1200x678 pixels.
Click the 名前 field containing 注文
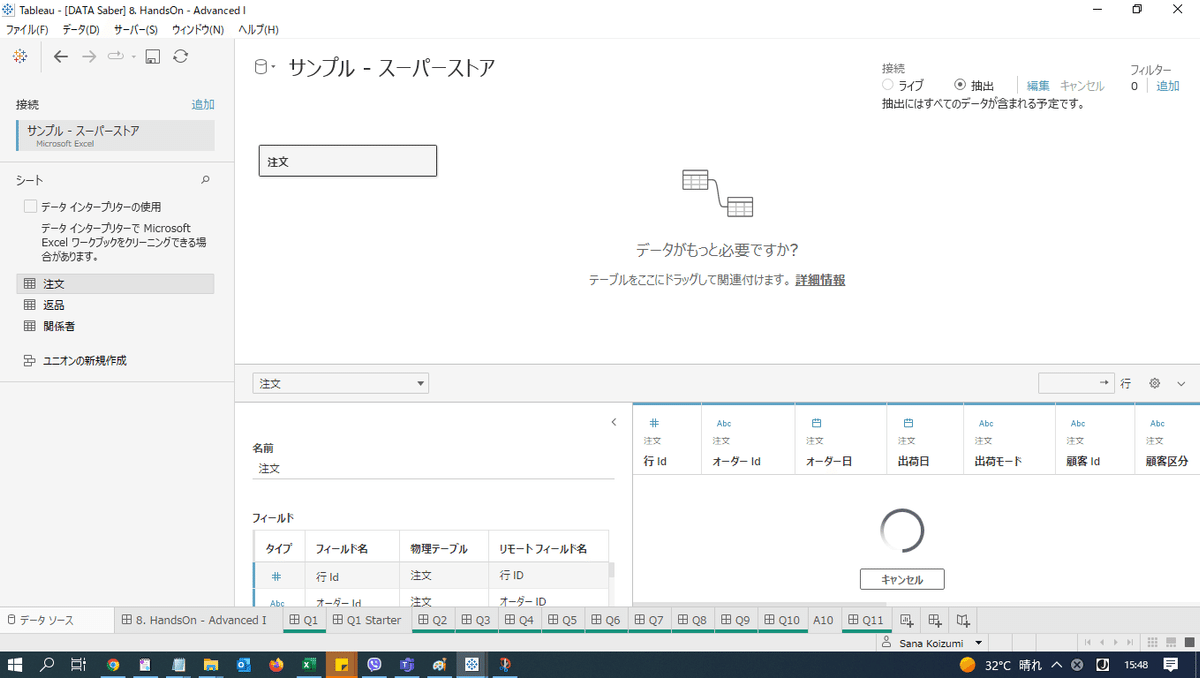433,468
